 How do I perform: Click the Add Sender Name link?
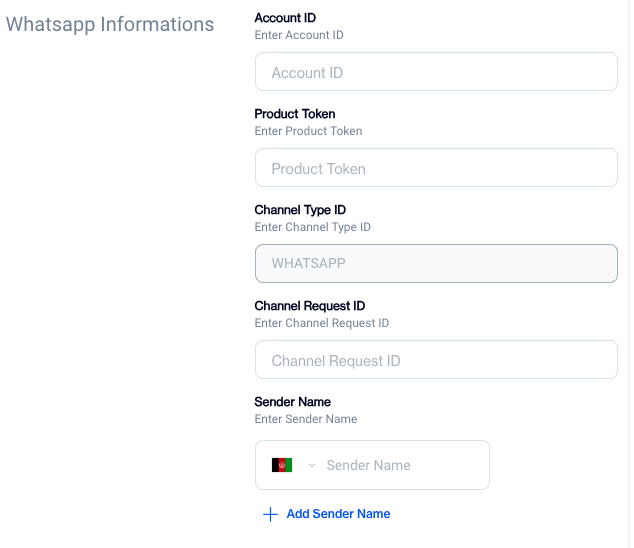(338, 514)
